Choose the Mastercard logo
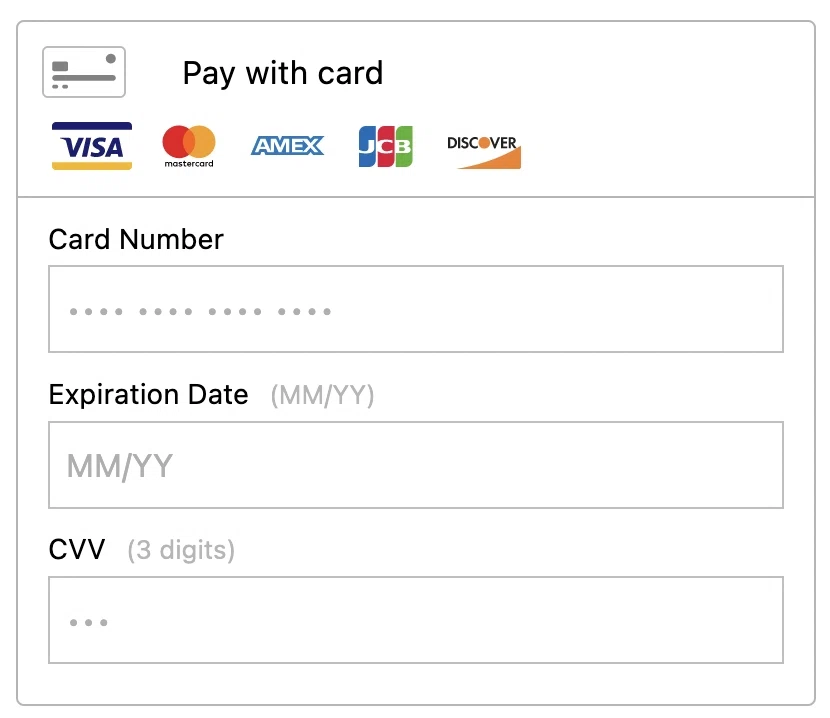830x718 pixels. click(189, 146)
